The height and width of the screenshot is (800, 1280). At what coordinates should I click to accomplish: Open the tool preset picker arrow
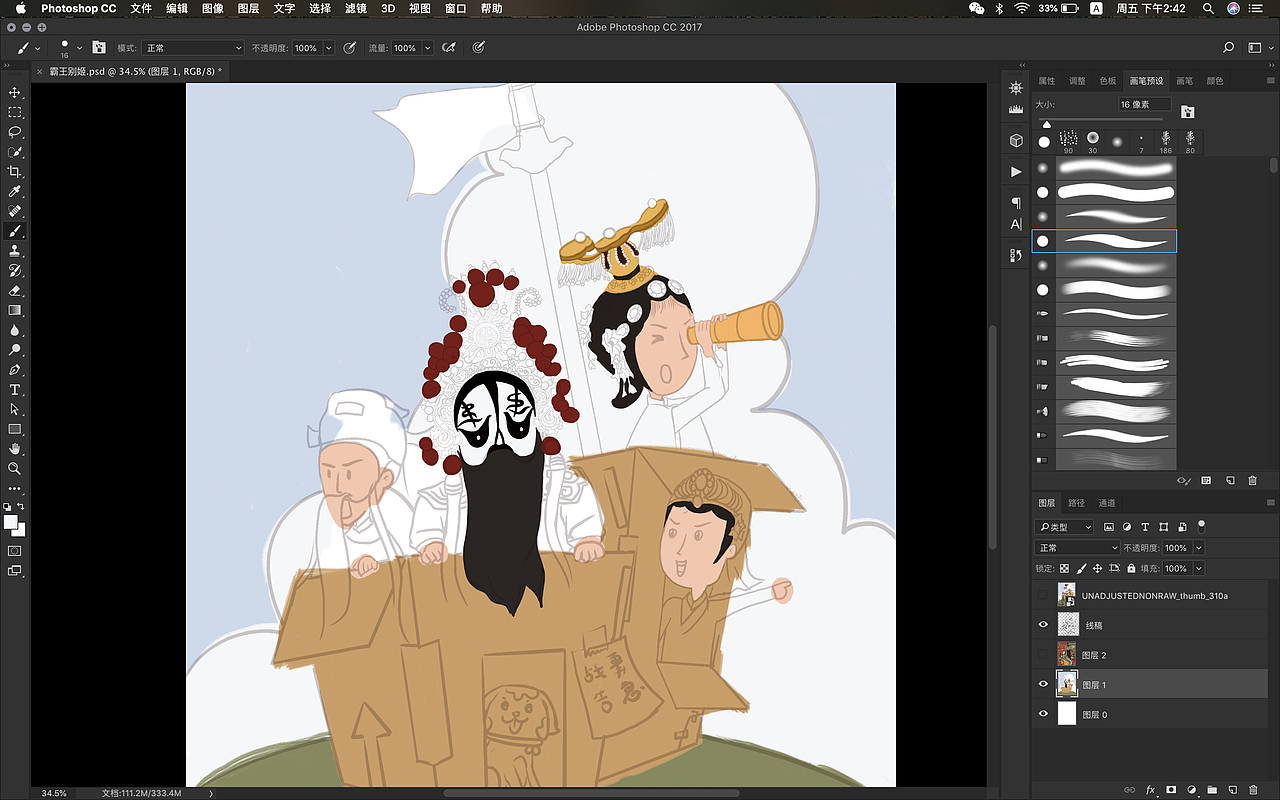38,48
